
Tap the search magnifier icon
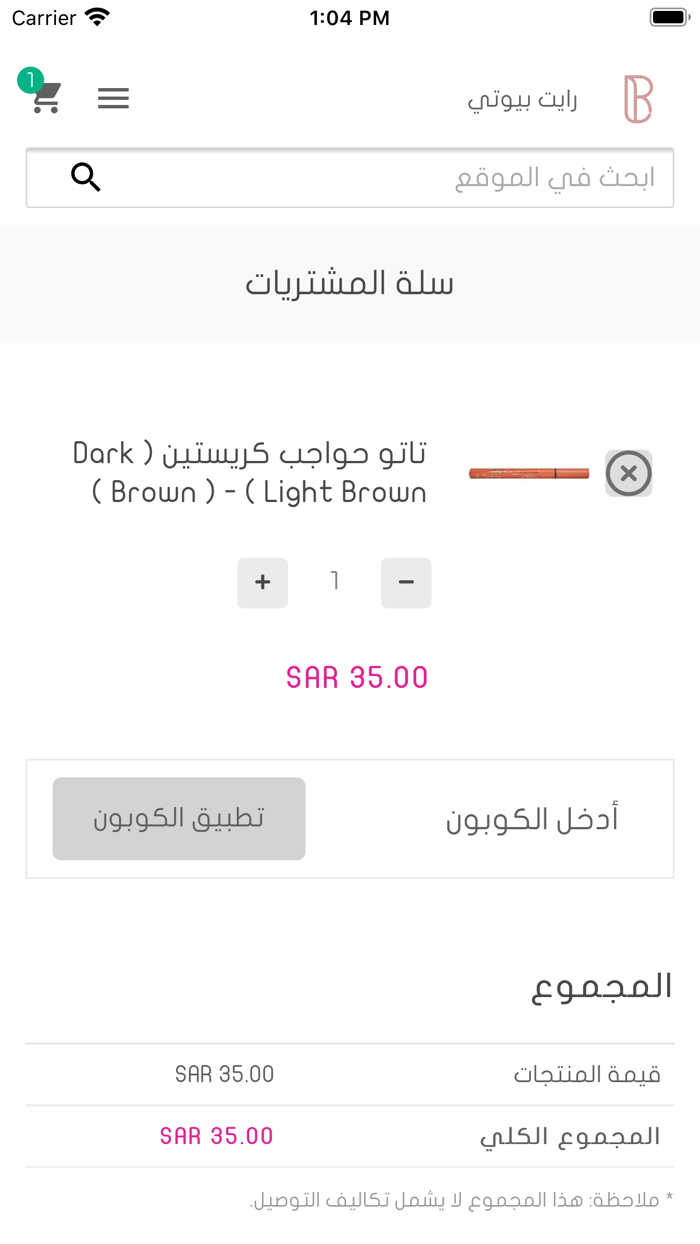point(85,176)
